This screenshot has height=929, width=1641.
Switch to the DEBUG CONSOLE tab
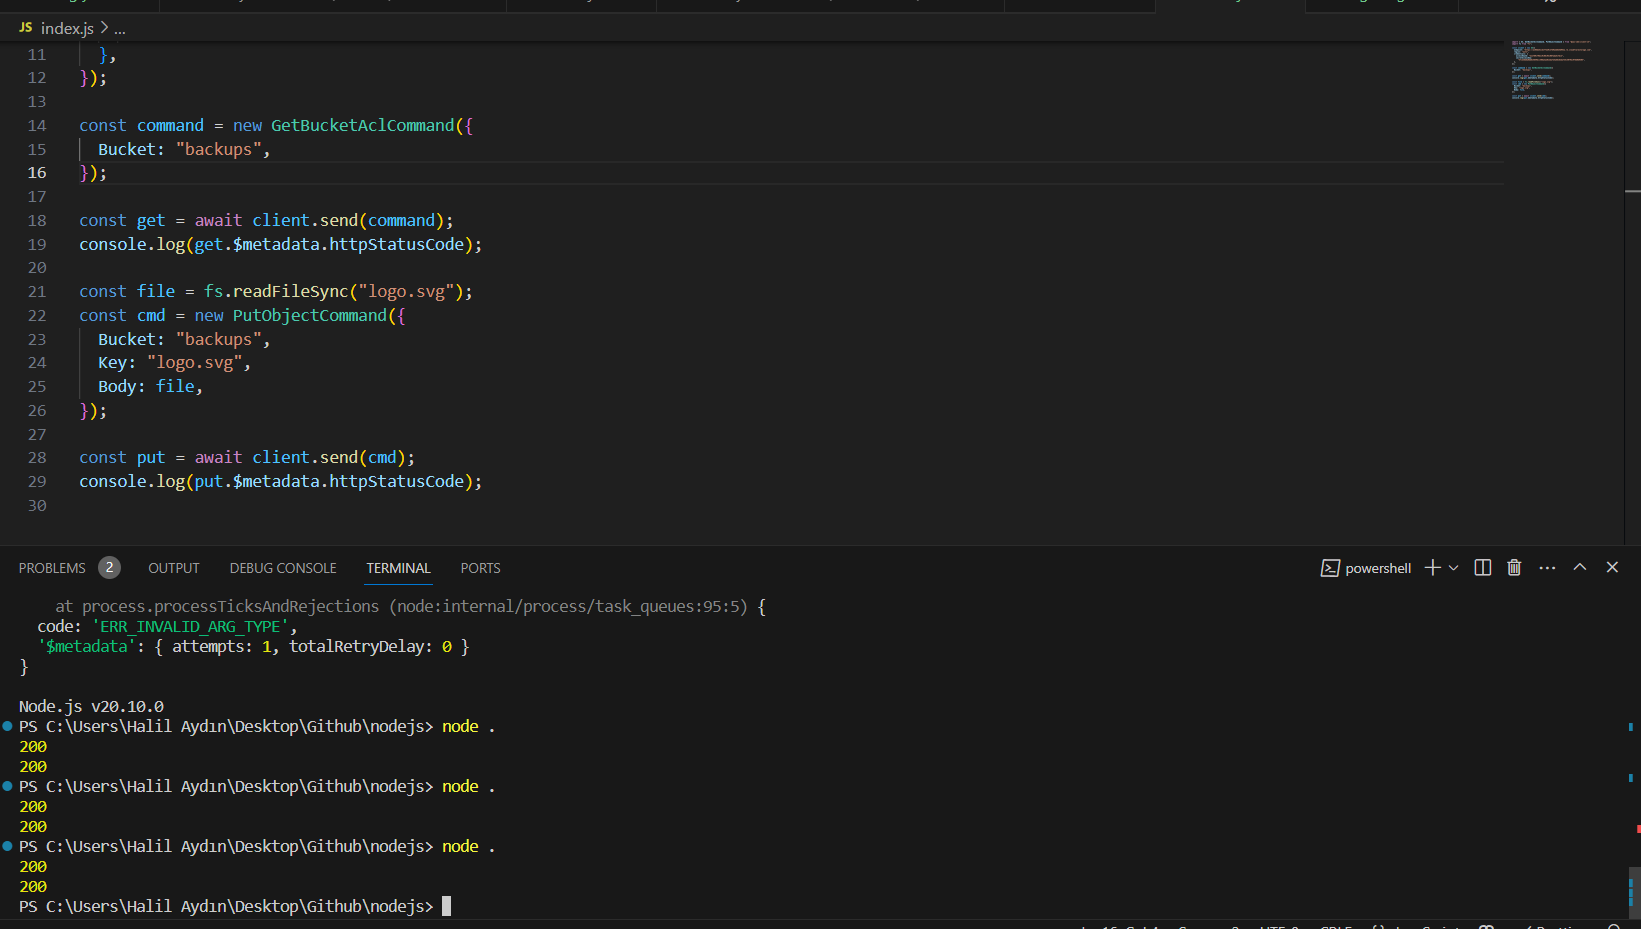pyautogui.click(x=282, y=567)
